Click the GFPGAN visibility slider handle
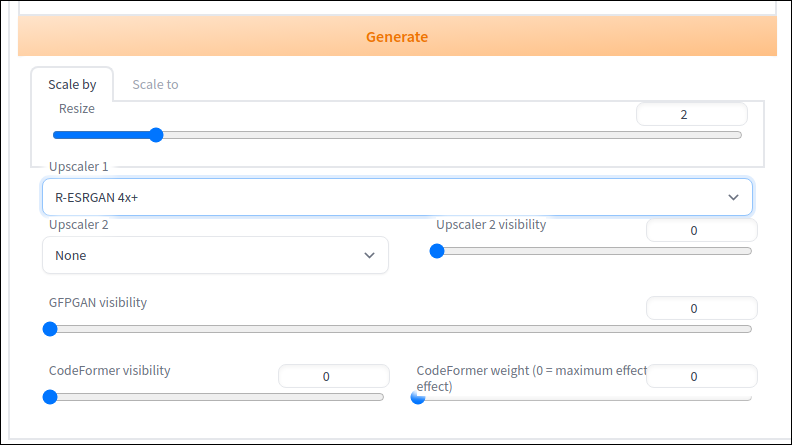Viewport: 792px width, 445px height. 50,329
